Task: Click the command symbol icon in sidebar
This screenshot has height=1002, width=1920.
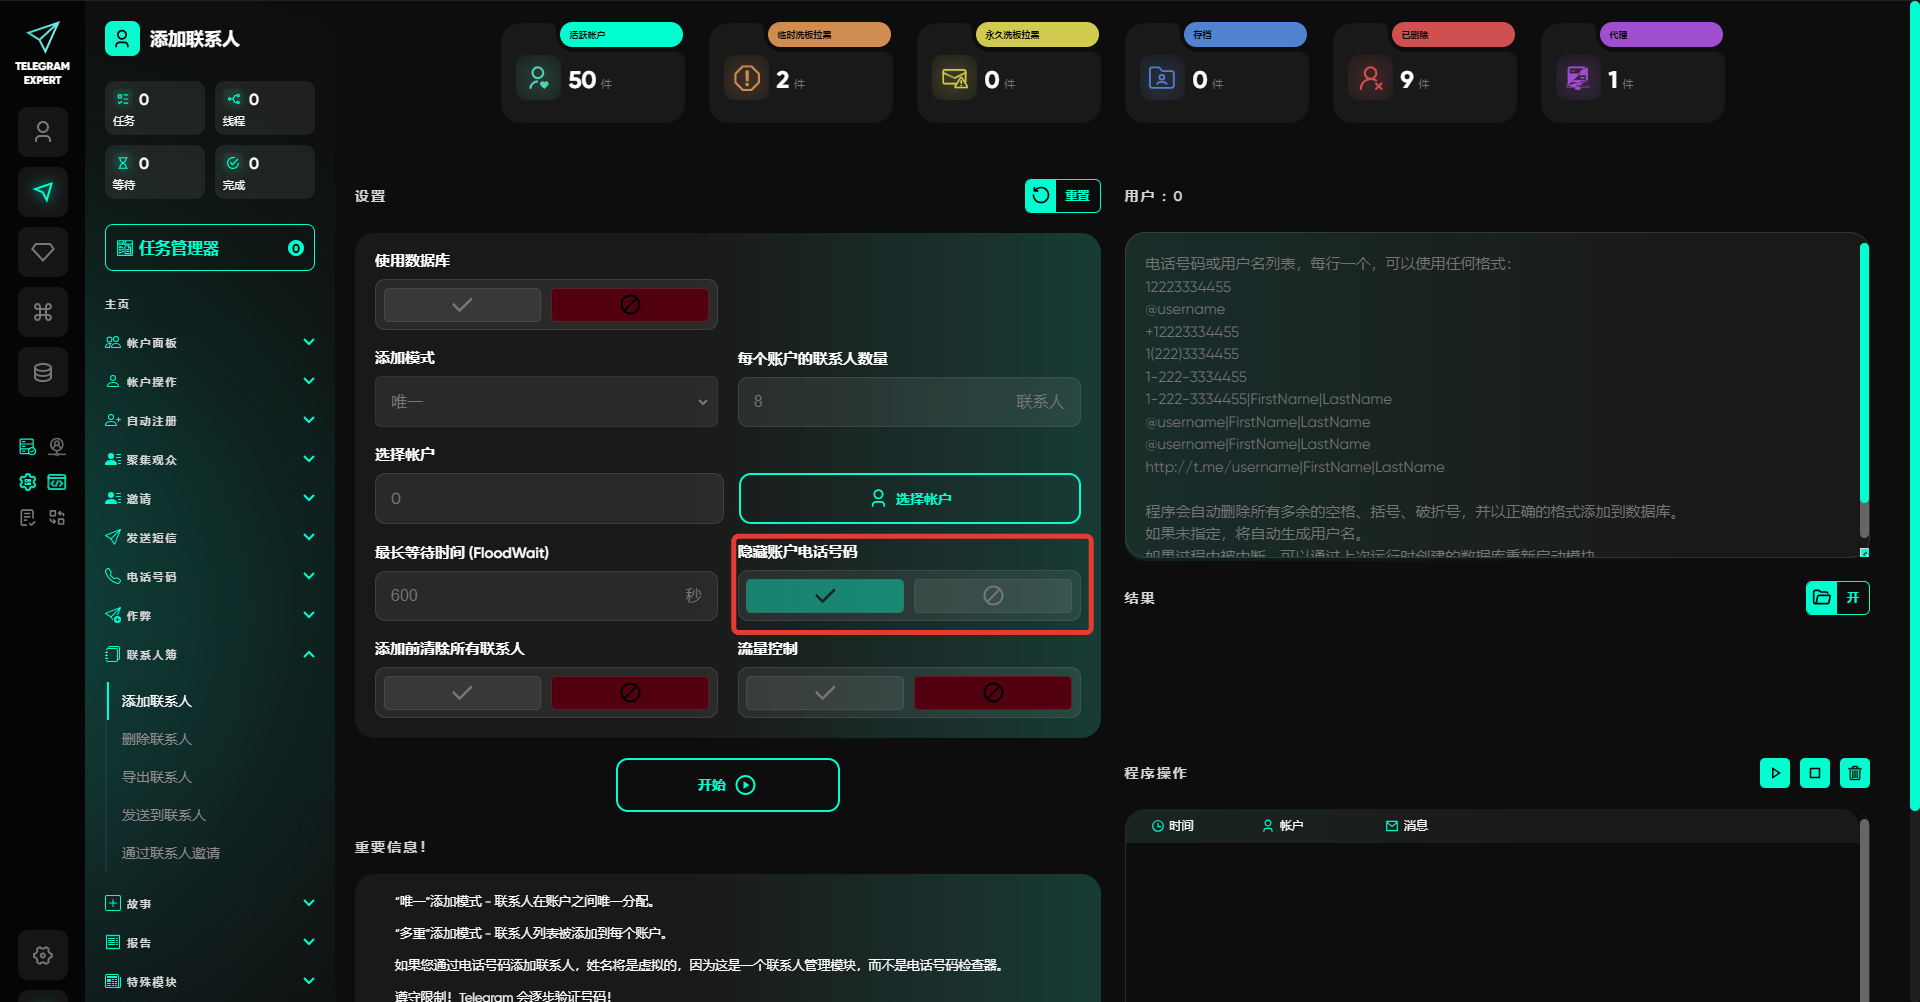Action: coord(43,312)
